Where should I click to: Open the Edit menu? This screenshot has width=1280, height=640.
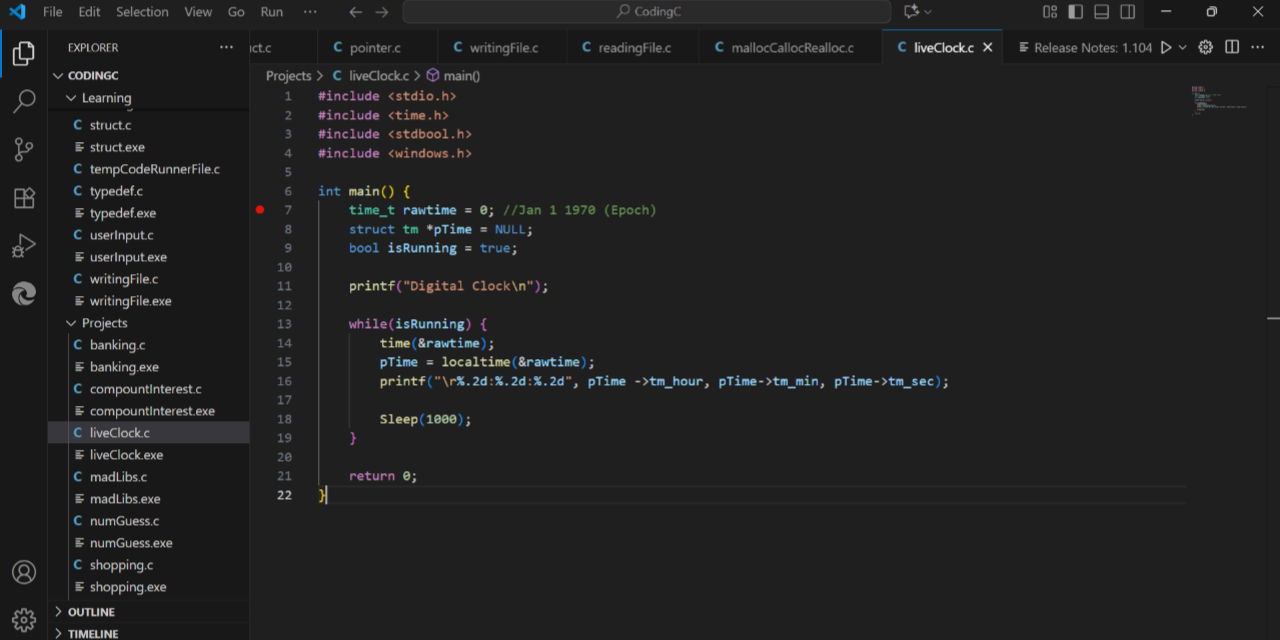(89, 12)
